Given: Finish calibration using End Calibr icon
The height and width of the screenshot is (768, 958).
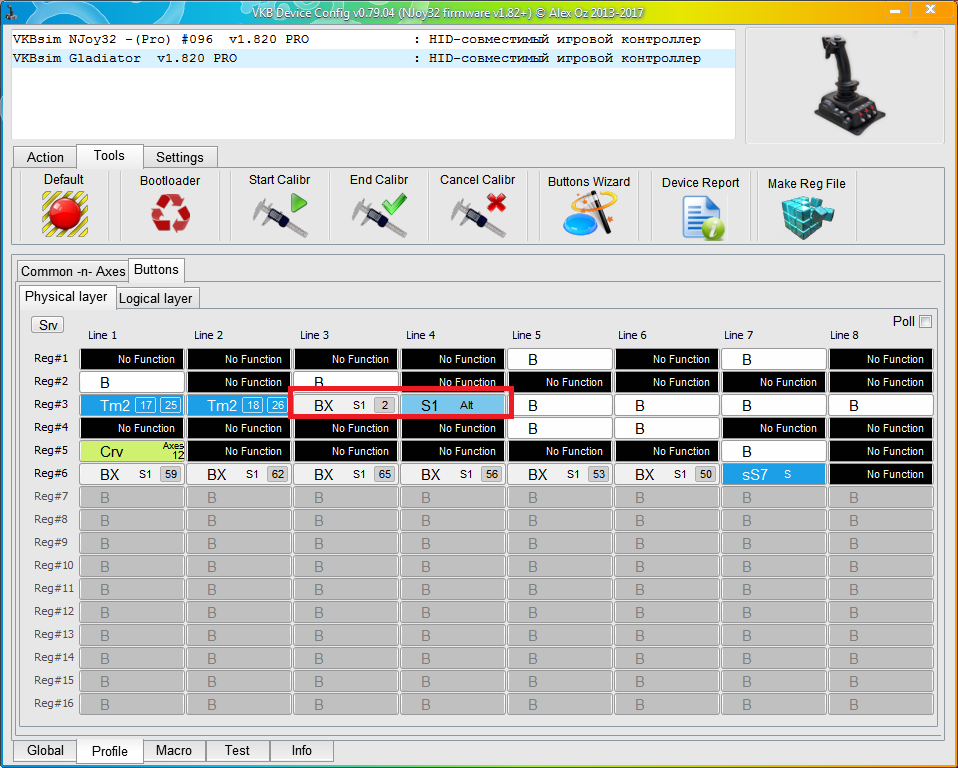Looking at the screenshot, I should tap(379, 214).
